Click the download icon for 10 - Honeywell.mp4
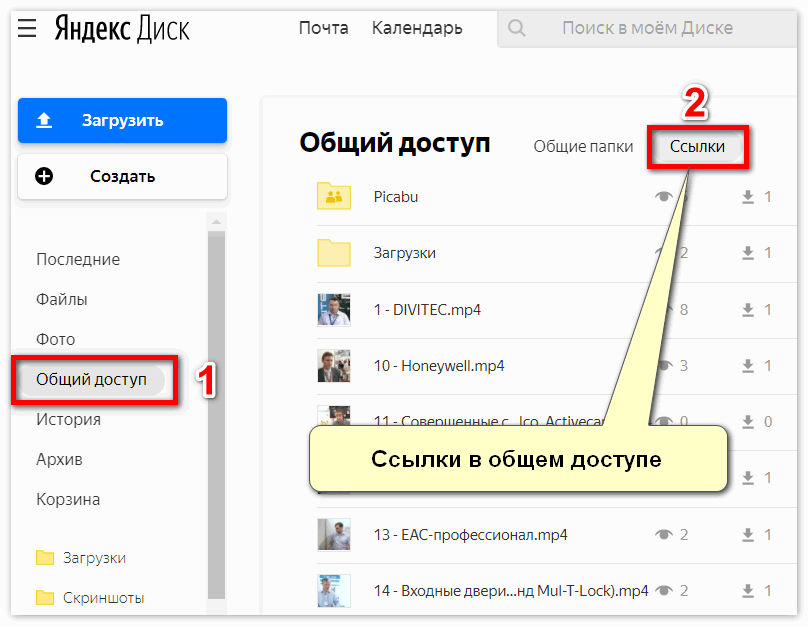The image size is (808, 626). (x=748, y=366)
